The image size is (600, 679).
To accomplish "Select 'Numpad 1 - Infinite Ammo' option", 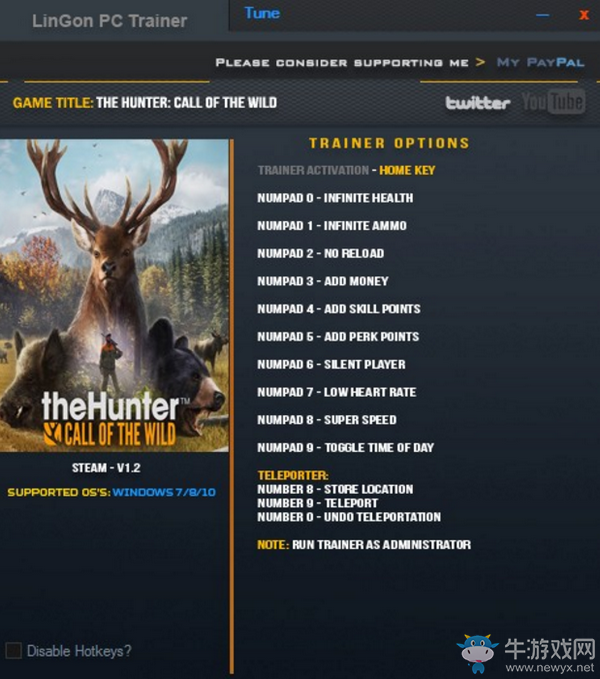I will click(332, 226).
